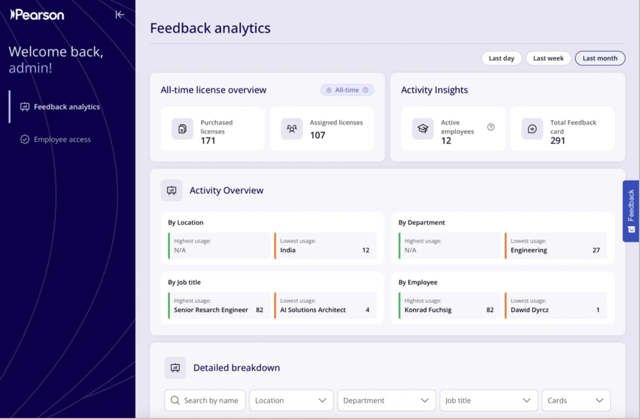Click the Active employees graduation cap icon
This screenshot has height=419, width=640.
pos(423,129)
